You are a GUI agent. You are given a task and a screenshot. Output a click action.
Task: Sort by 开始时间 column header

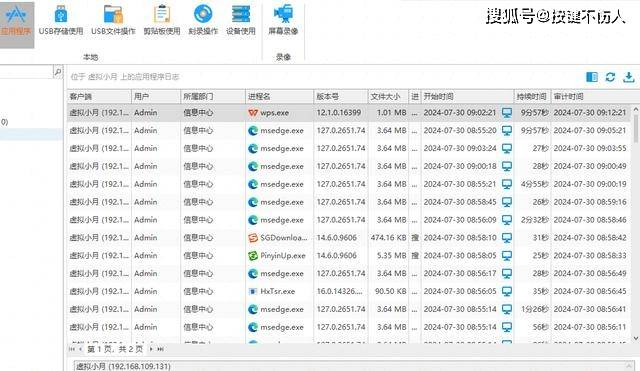tap(467, 96)
